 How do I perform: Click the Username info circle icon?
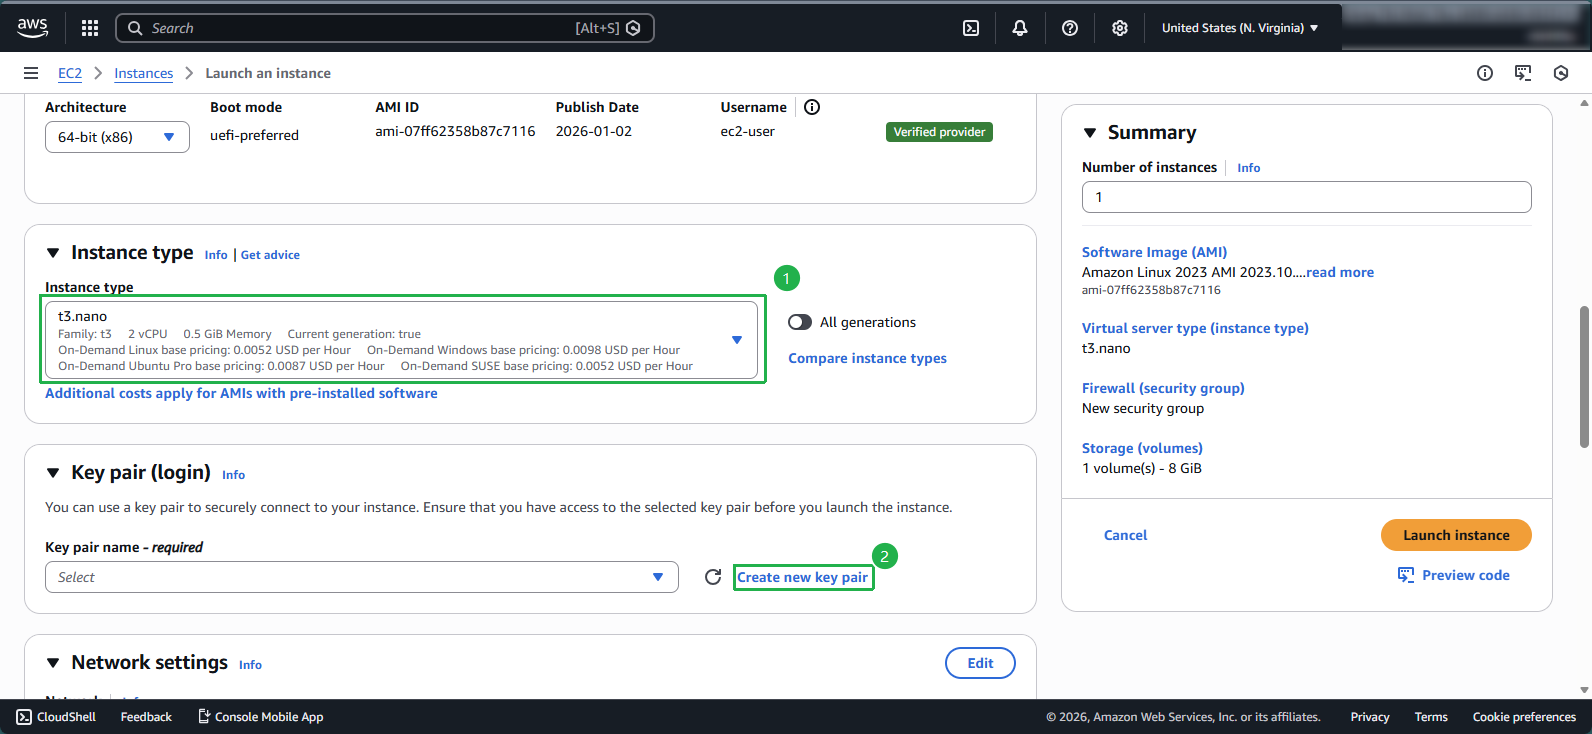click(812, 107)
